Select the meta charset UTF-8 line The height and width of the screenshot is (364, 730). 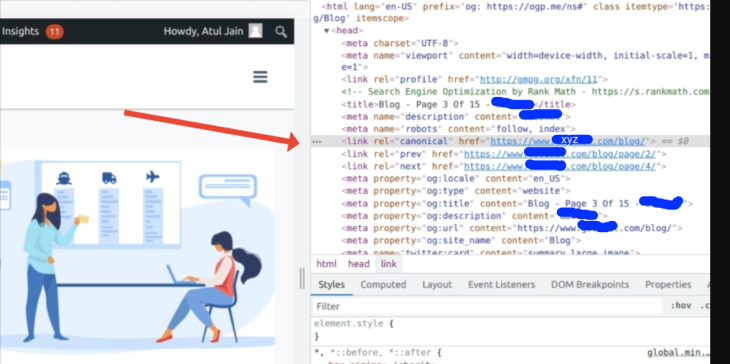(400, 43)
